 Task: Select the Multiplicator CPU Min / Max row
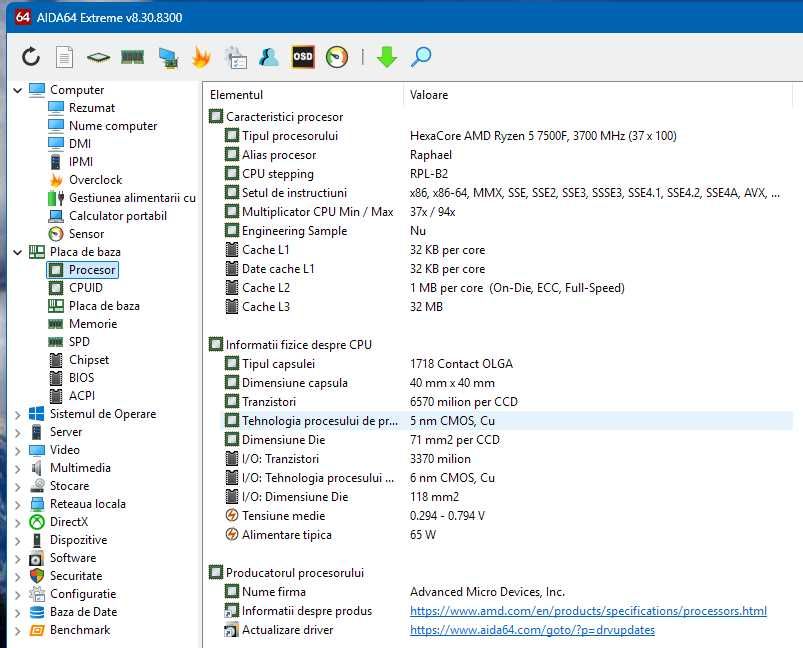pyautogui.click(x=507, y=212)
